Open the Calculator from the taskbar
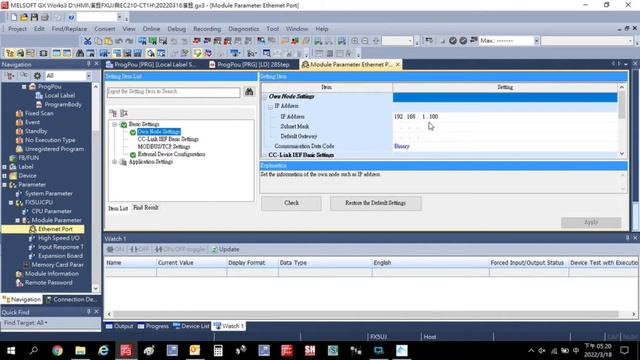Image resolution: width=640 pixels, height=360 pixels. click(218, 350)
